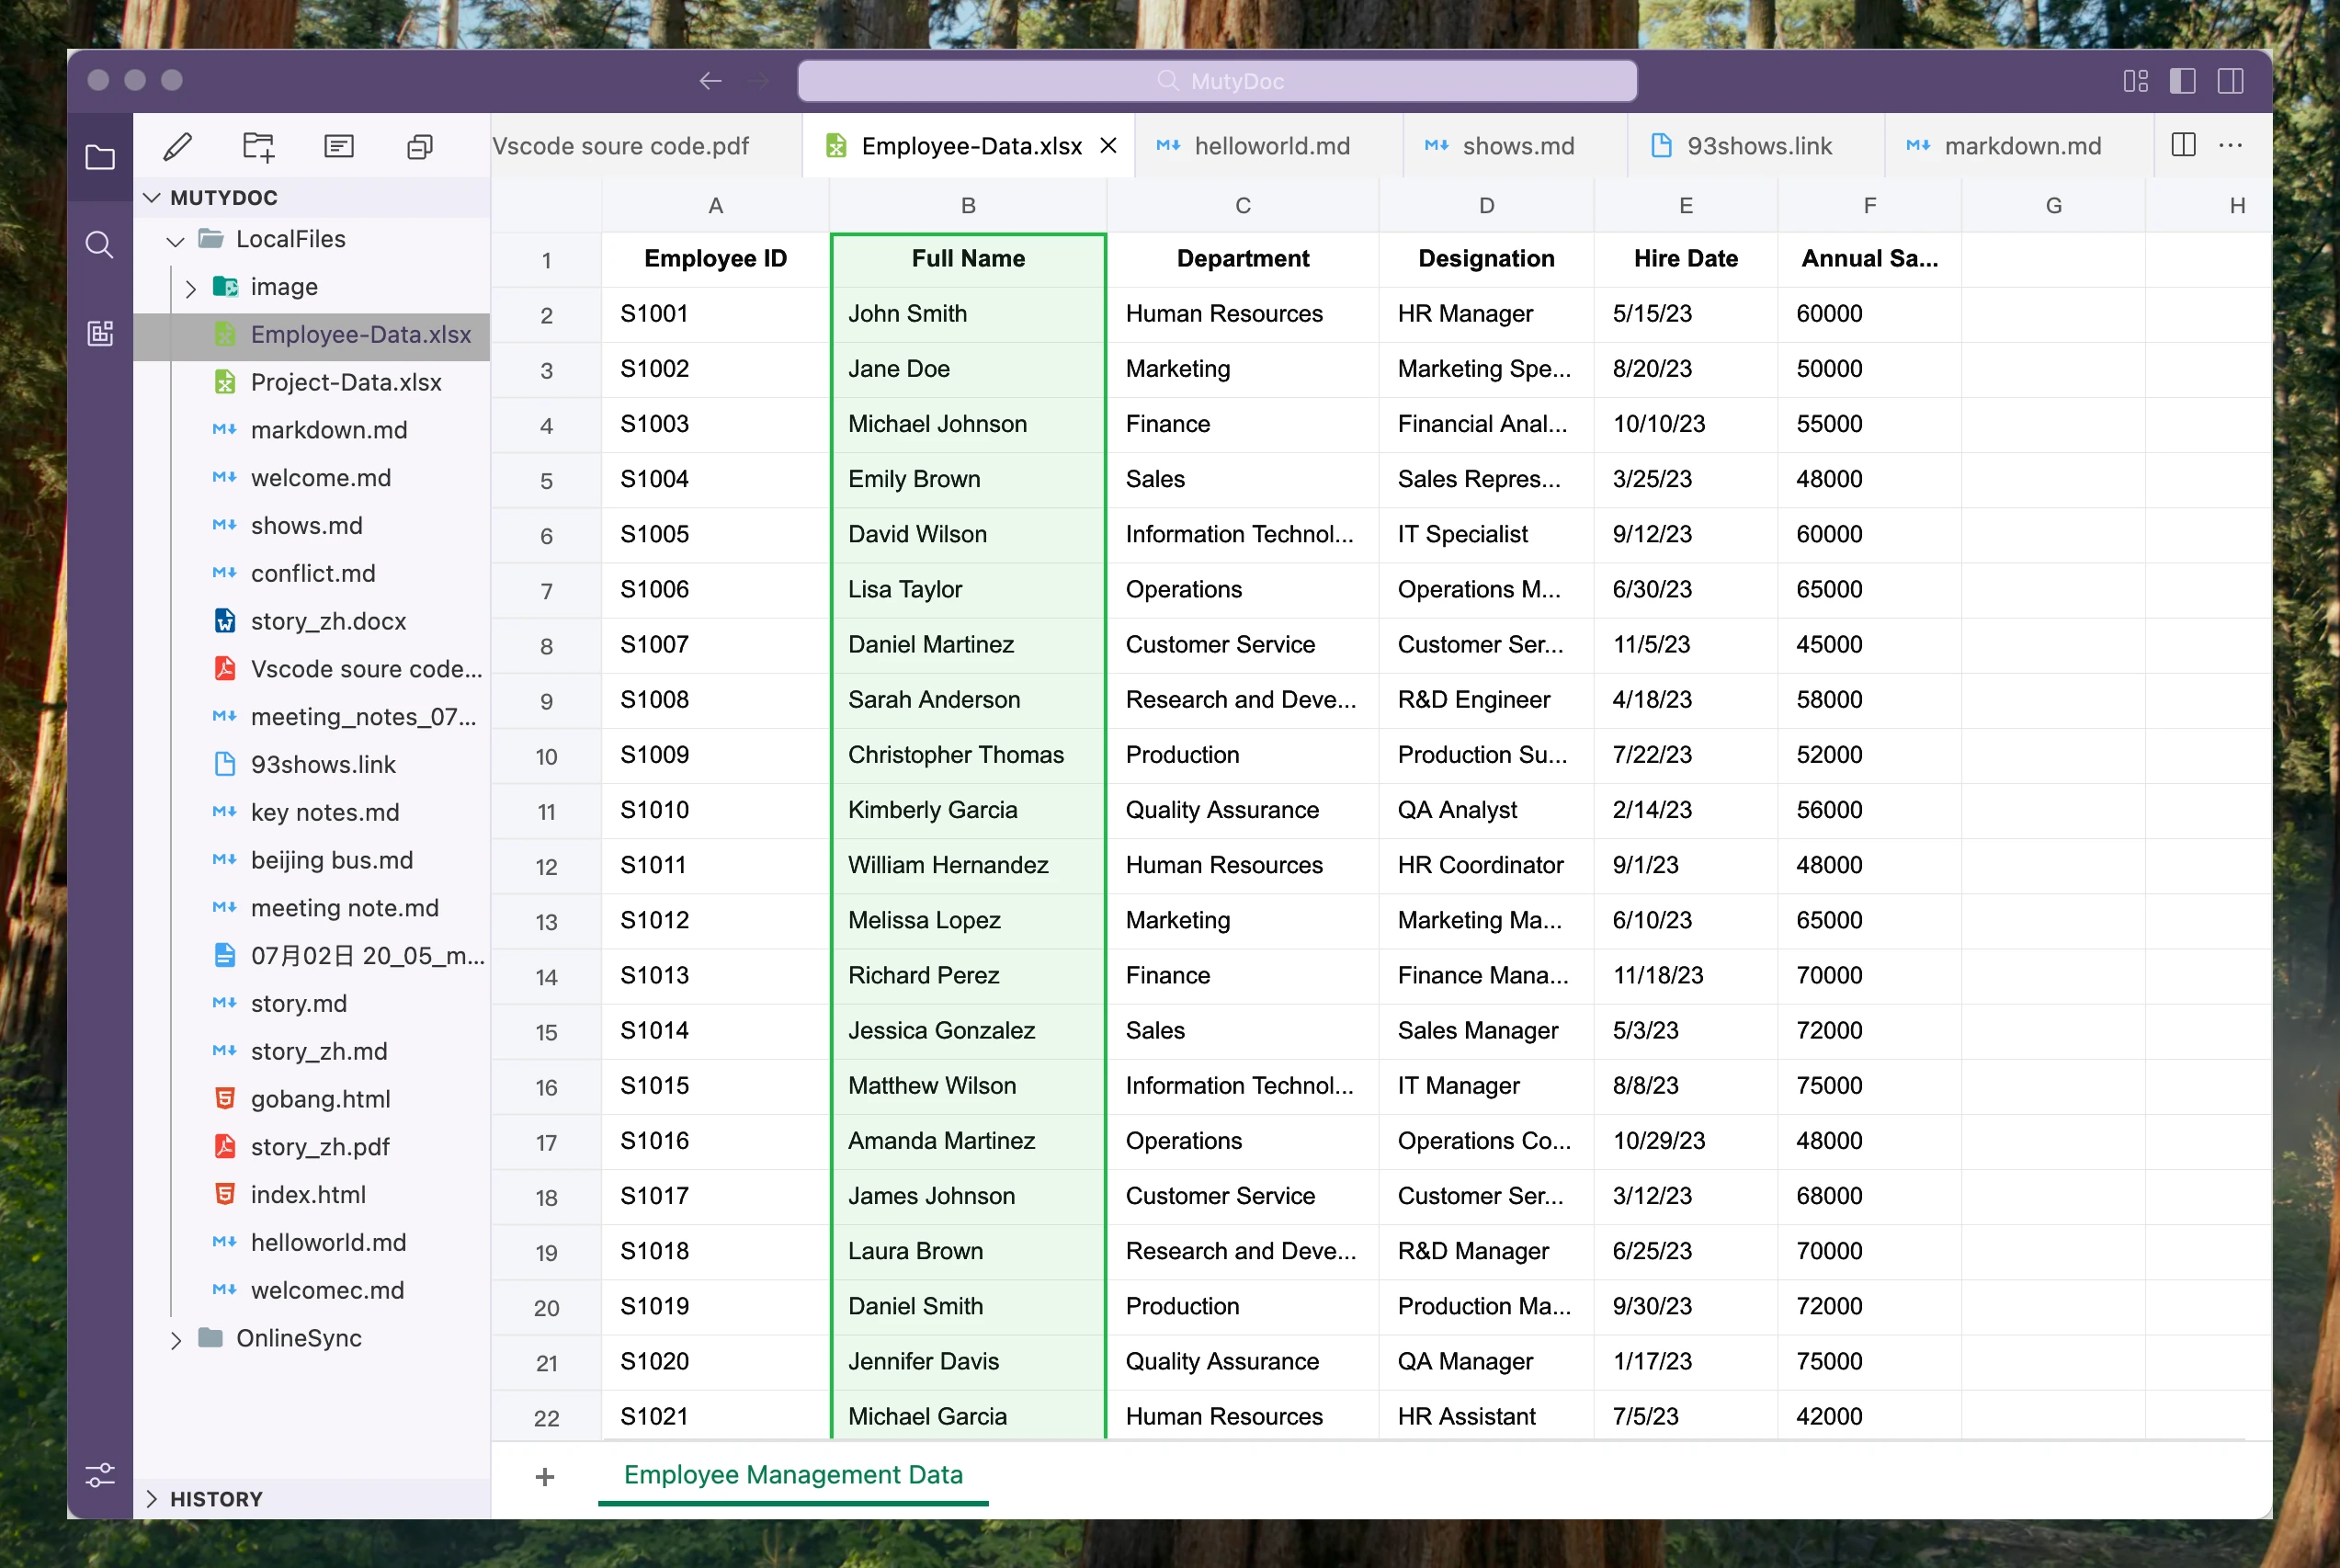
Task: Click the plus button to add a sheet
Action: pyautogui.click(x=545, y=1476)
